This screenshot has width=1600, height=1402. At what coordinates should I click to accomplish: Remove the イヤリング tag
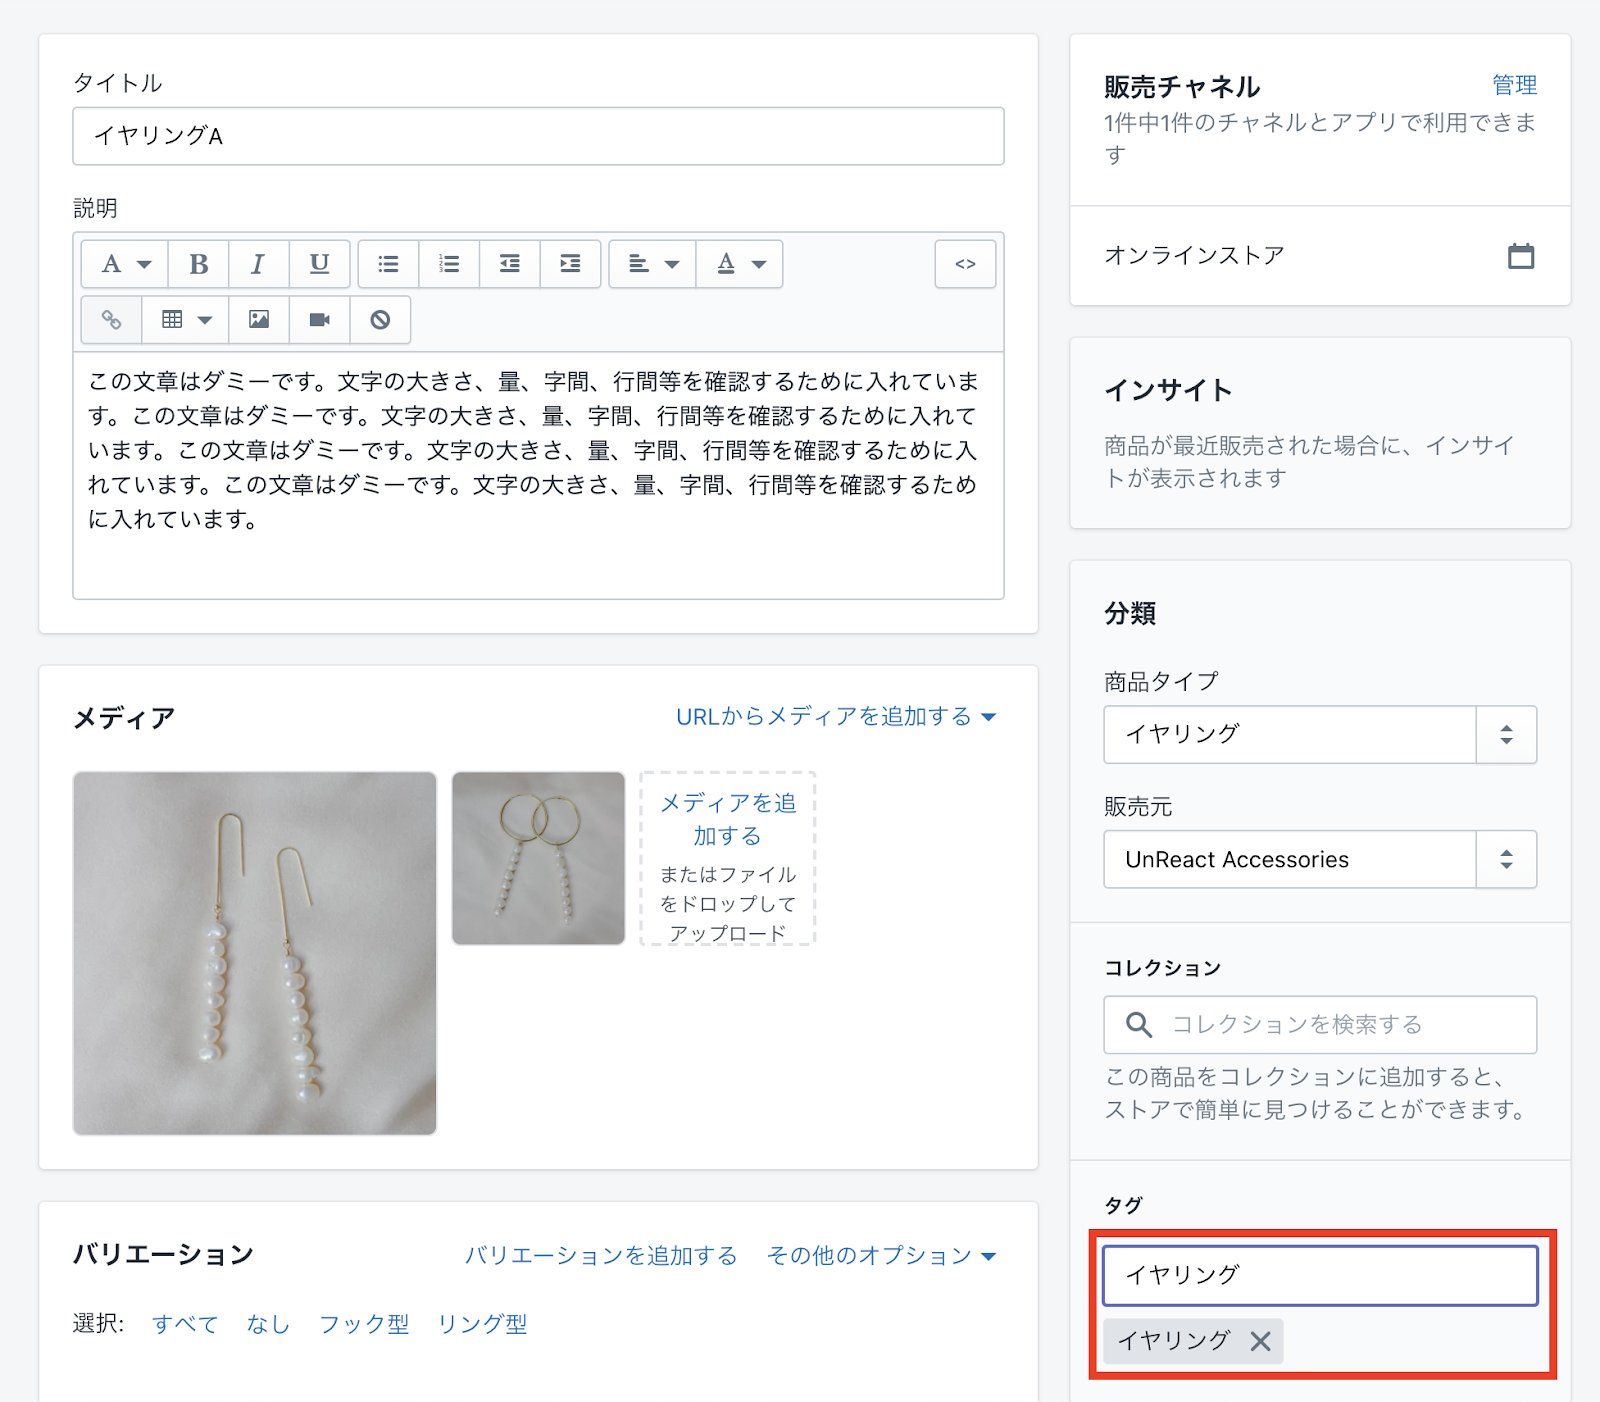point(1260,1341)
